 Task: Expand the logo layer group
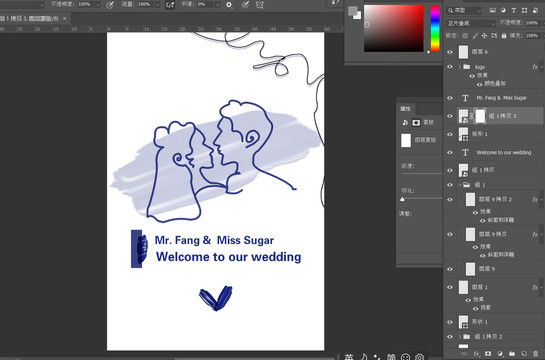460,67
